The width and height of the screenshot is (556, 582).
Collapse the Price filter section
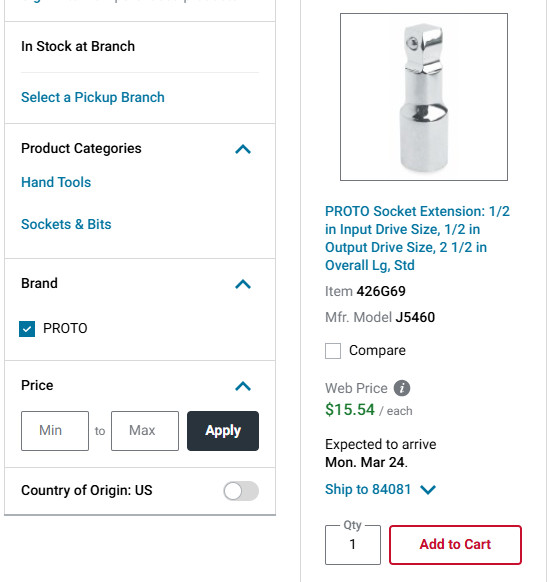[x=243, y=386]
